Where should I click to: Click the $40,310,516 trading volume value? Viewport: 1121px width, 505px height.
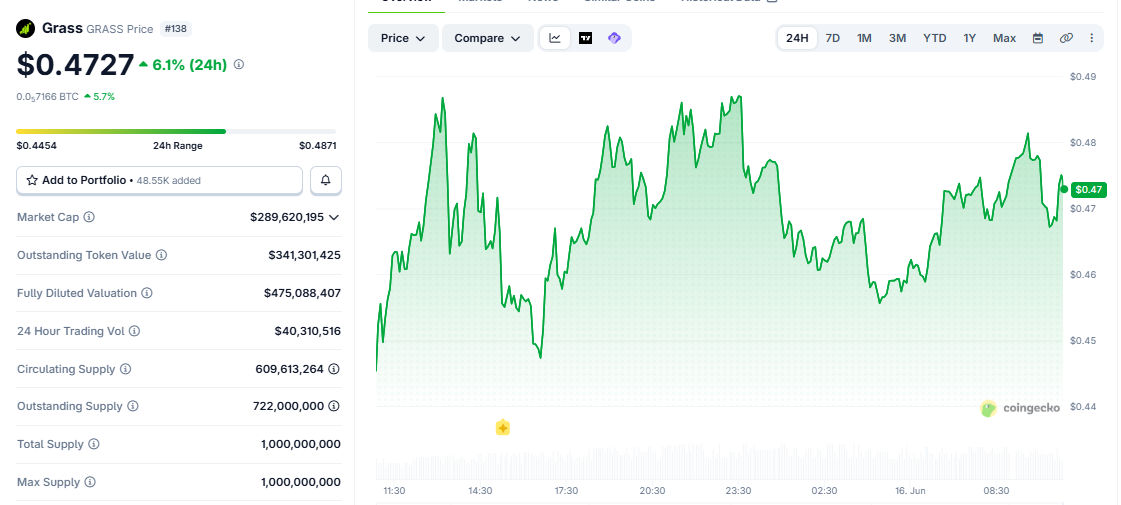[307, 331]
